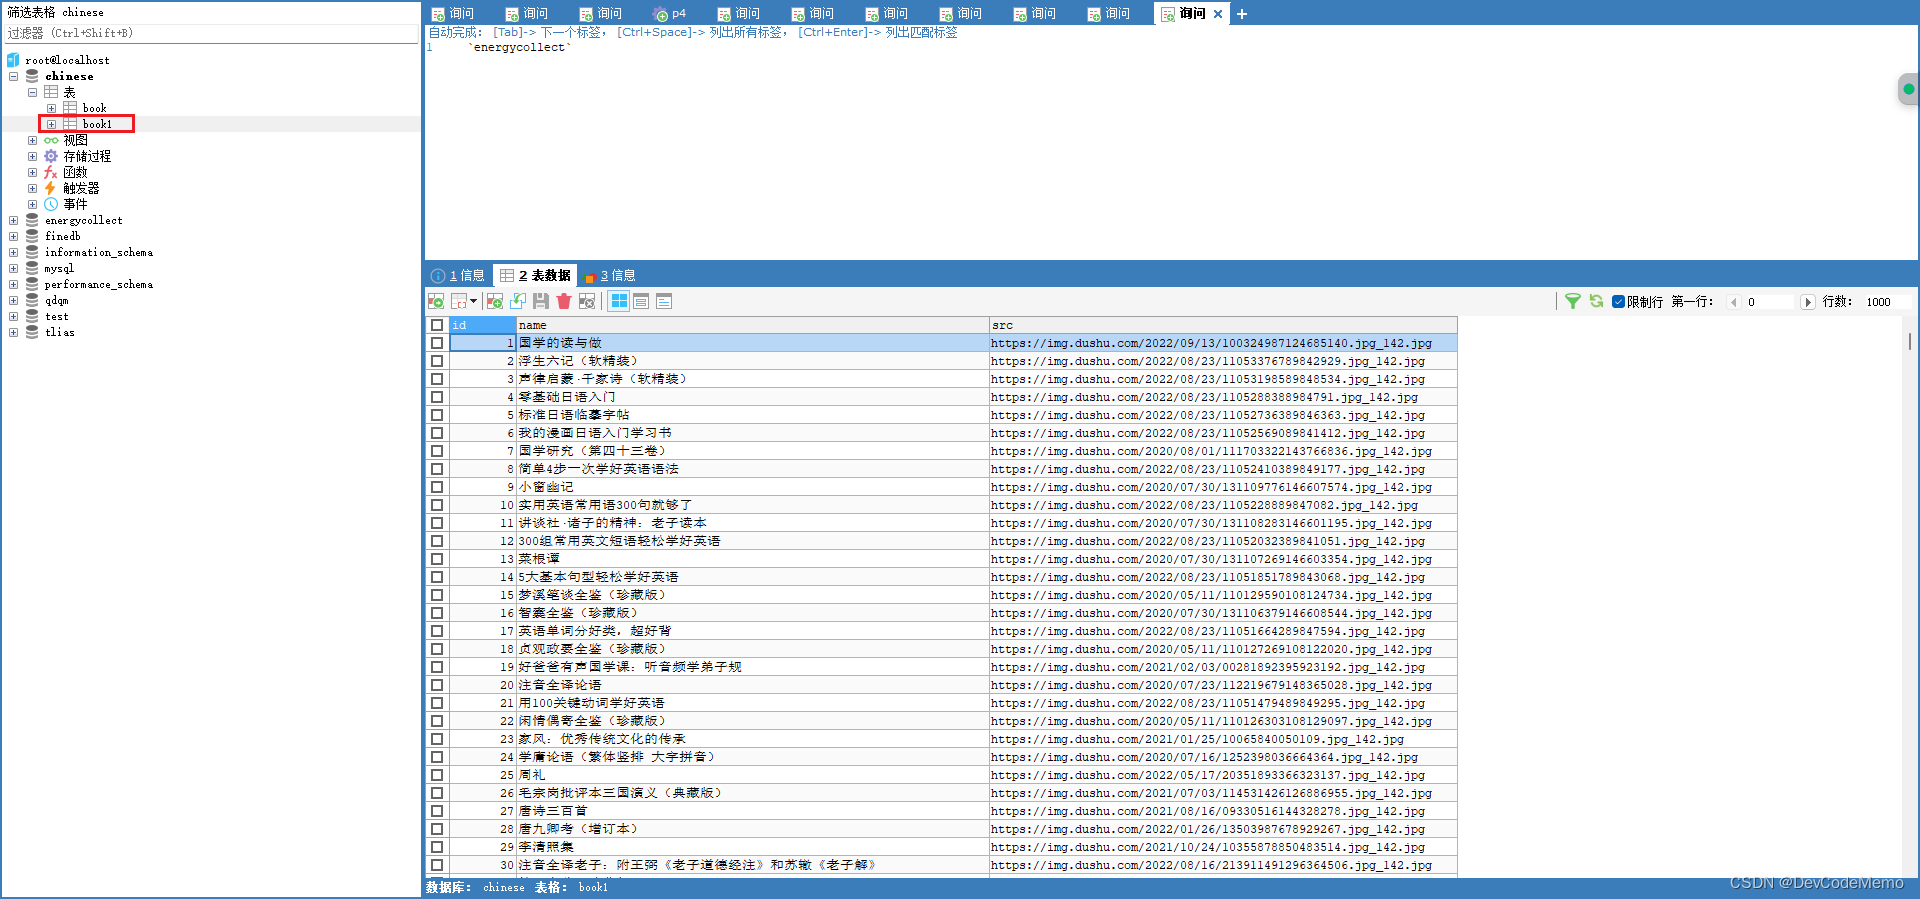Check the row checkbox for id 20
The width and height of the screenshot is (1920, 899).
click(x=437, y=685)
